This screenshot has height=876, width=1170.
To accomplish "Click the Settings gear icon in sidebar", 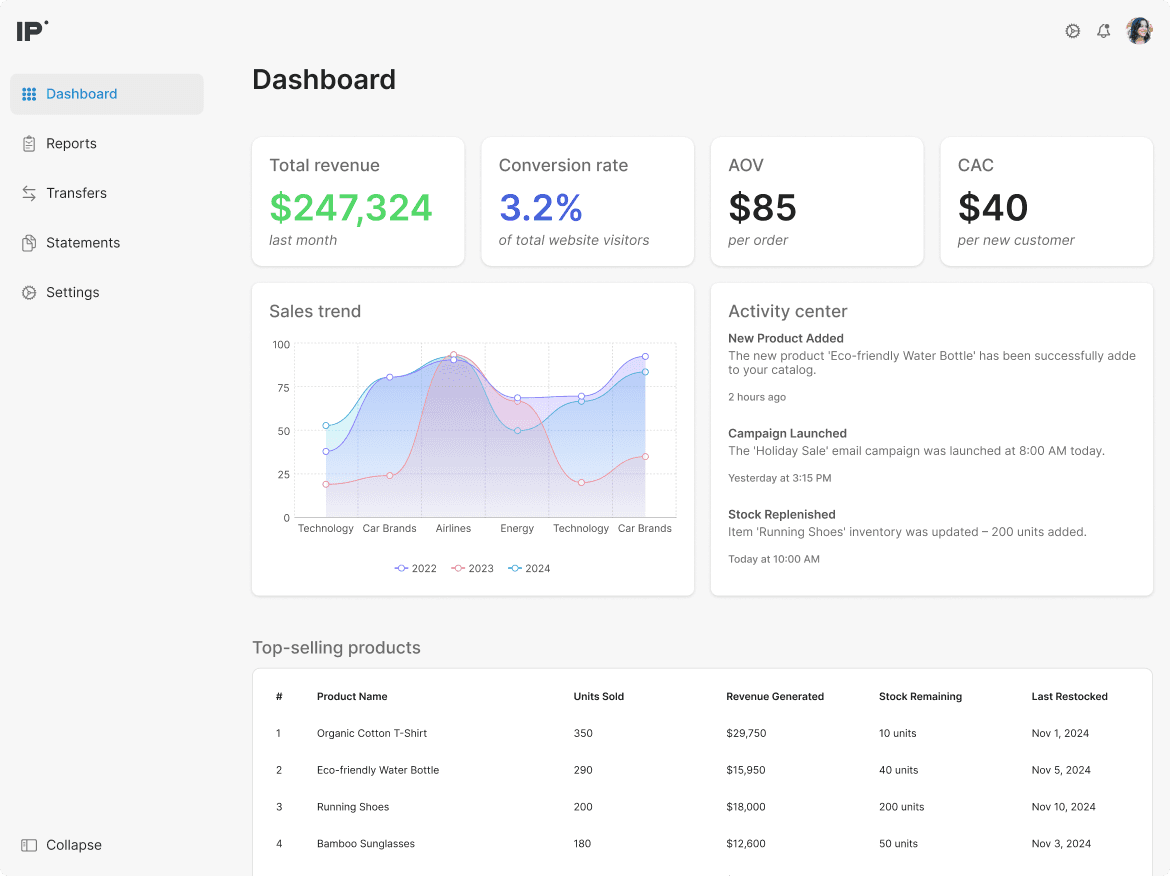I will (29, 292).
